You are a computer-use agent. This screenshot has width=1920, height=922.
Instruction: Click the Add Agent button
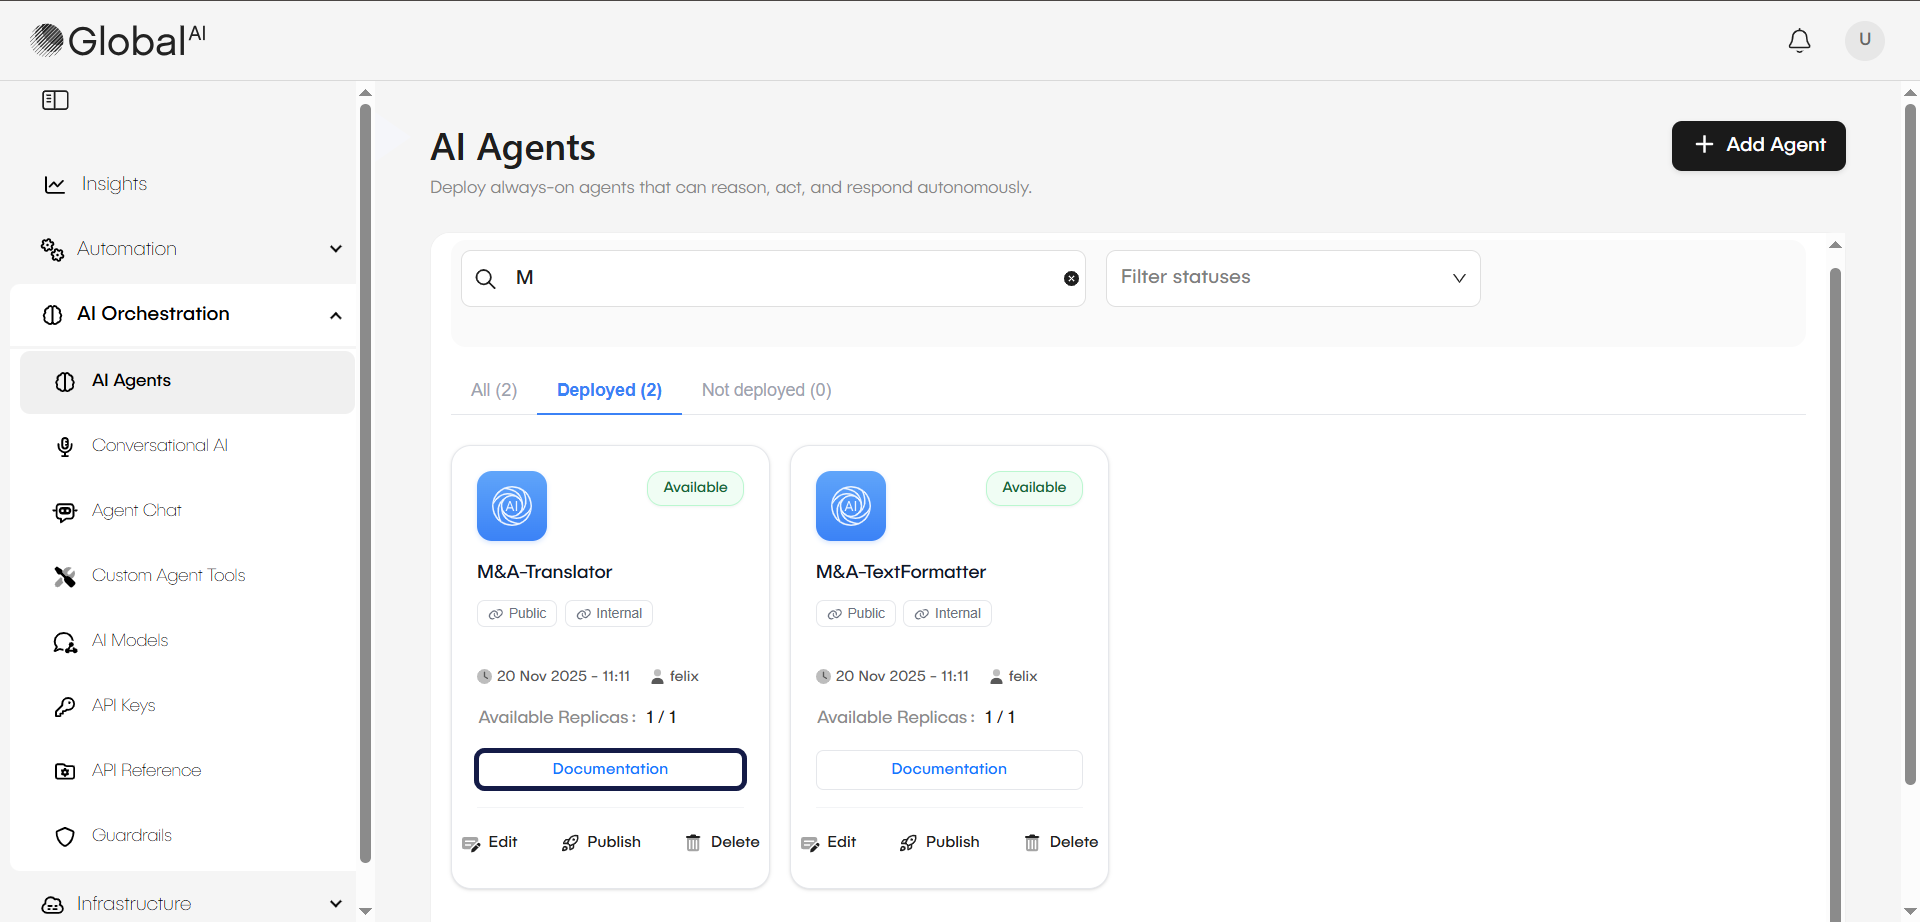pyautogui.click(x=1758, y=145)
